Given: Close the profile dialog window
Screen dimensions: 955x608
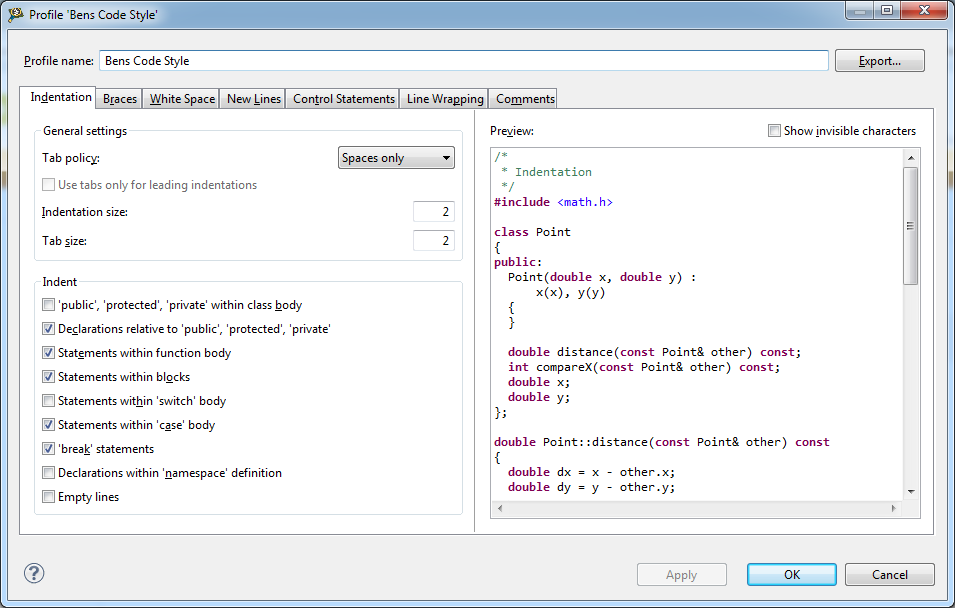Looking at the screenshot, I should point(924,10).
